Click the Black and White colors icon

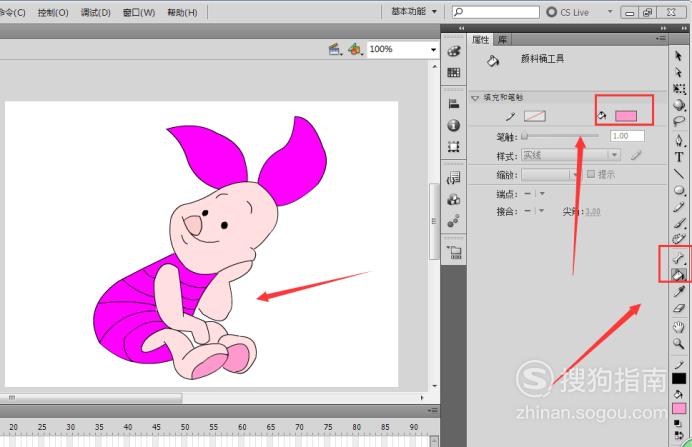[677, 424]
